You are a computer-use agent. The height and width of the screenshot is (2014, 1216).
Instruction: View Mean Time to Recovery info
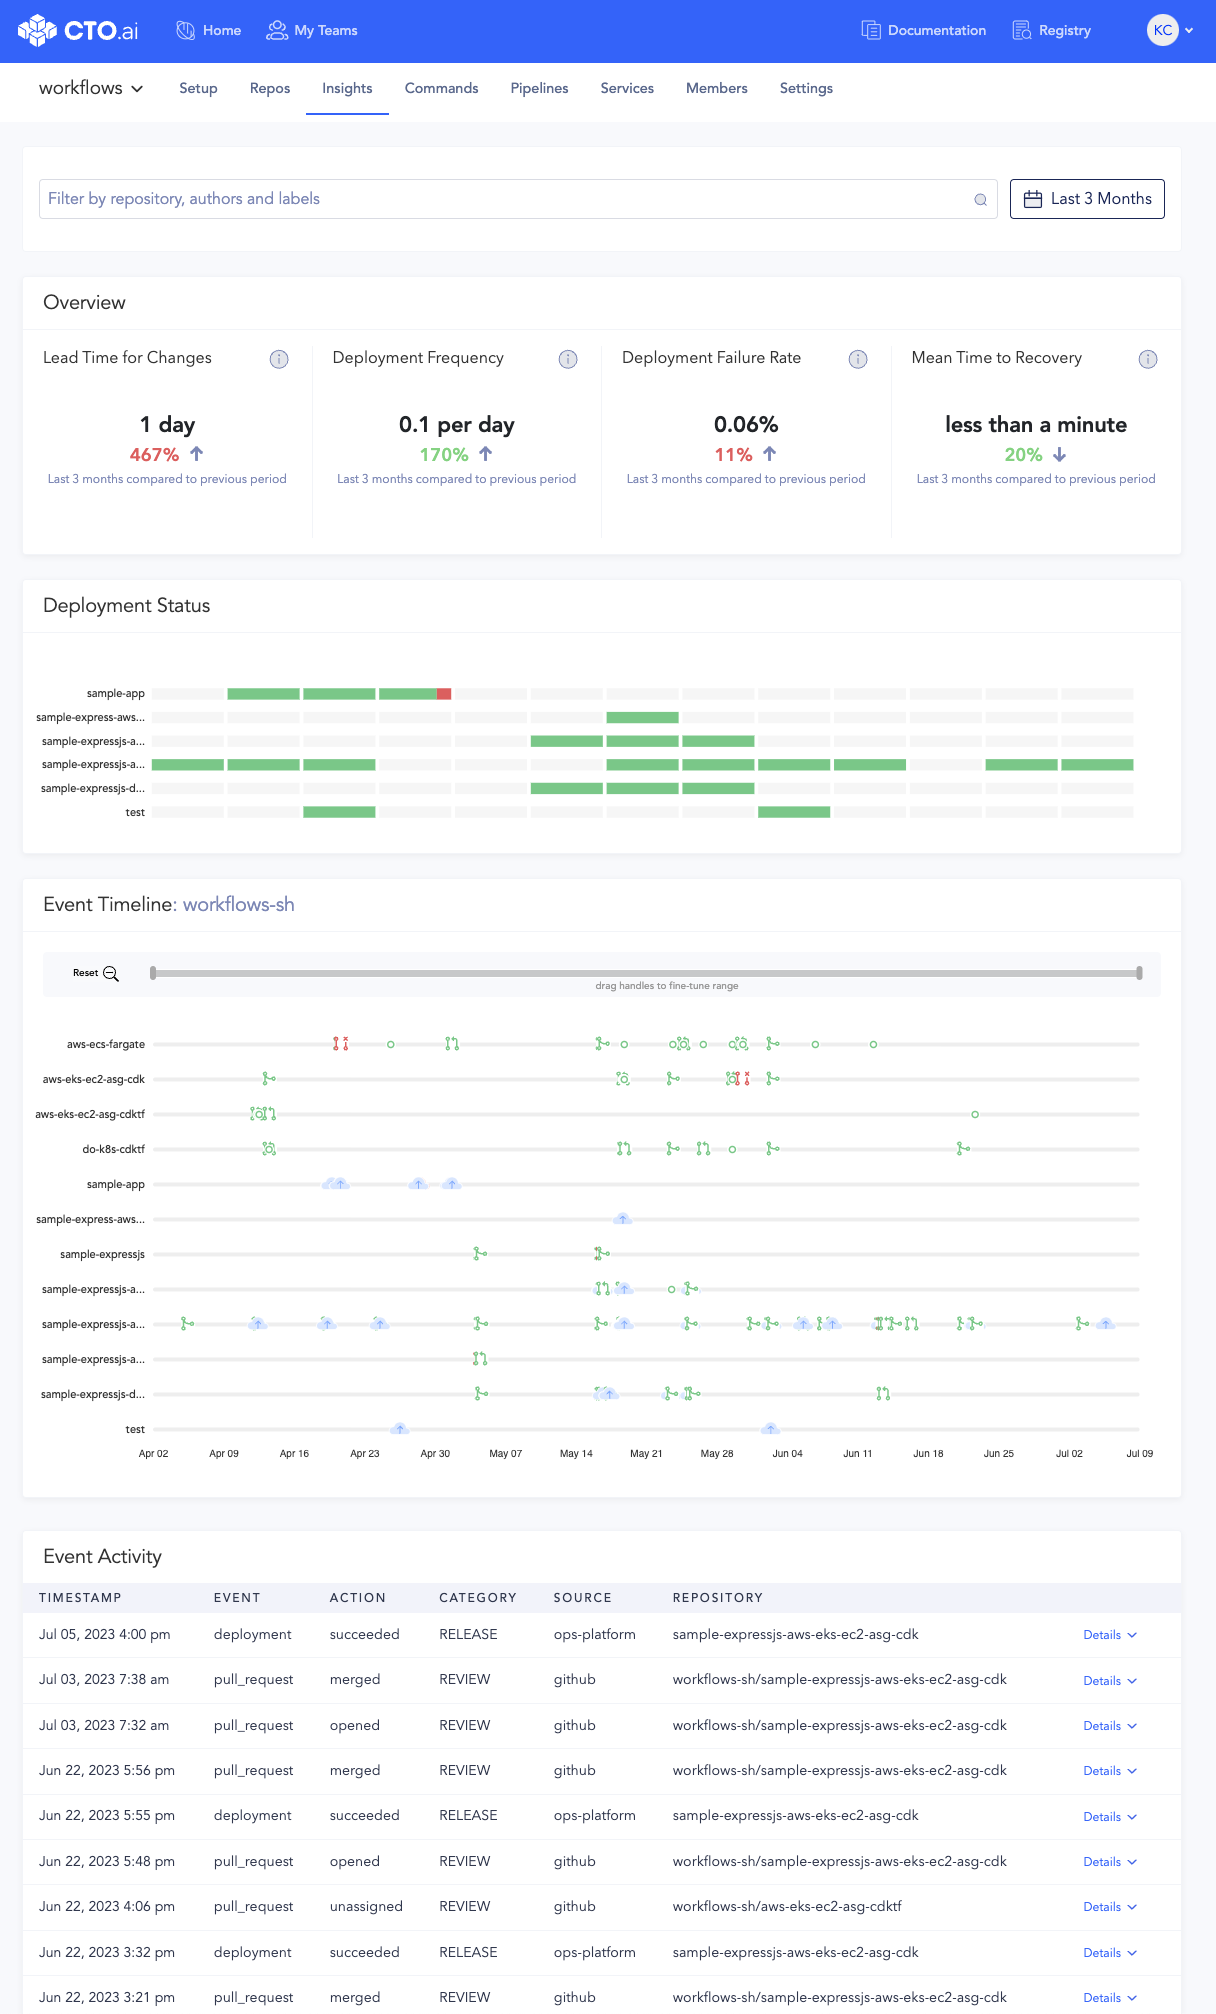(x=1148, y=359)
